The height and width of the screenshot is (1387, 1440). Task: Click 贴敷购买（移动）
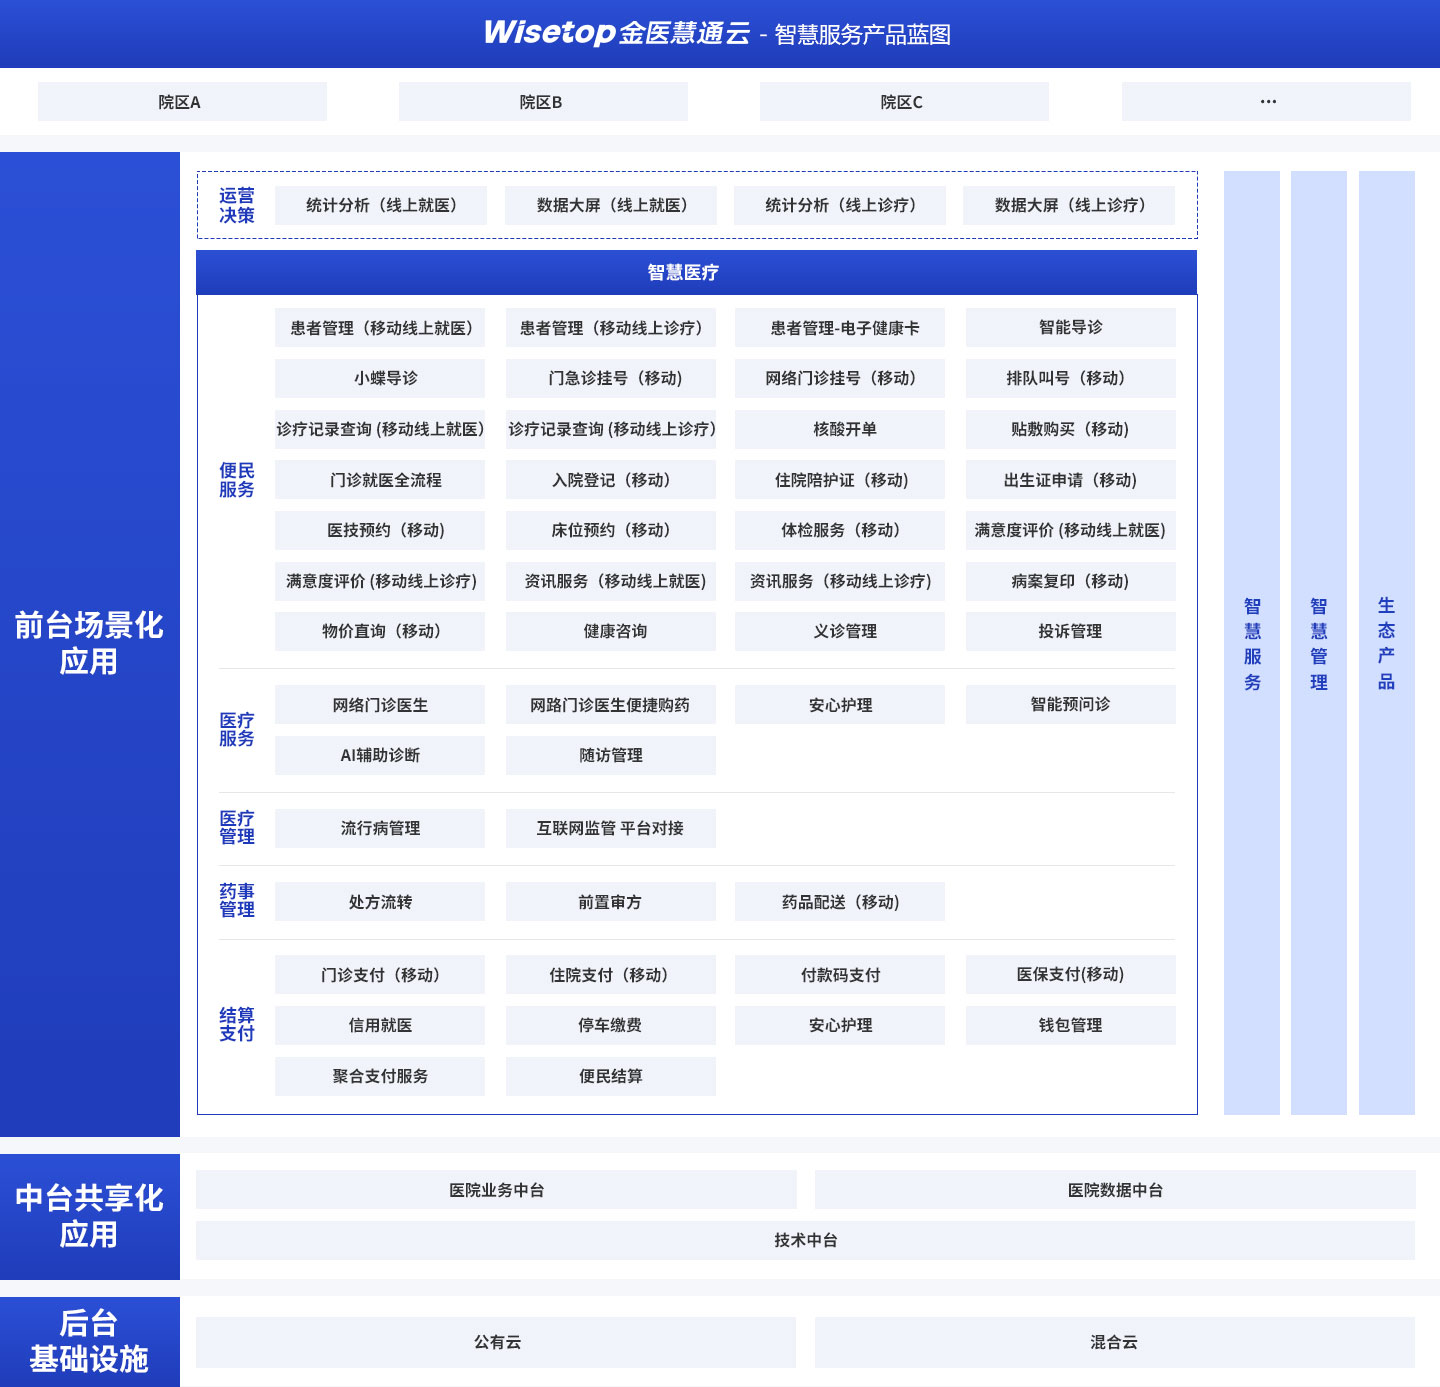click(x=1071, y=429)
